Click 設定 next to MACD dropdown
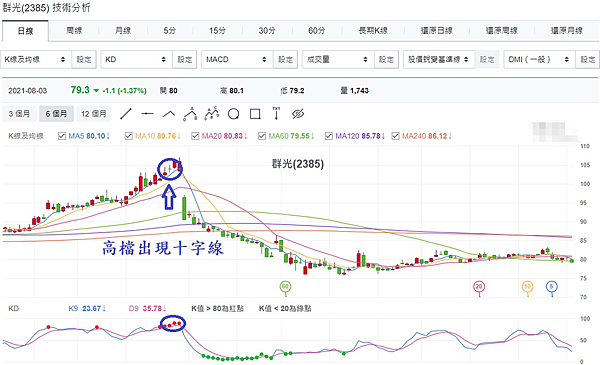This screenshot has width=600, height=365. [285, 59]
